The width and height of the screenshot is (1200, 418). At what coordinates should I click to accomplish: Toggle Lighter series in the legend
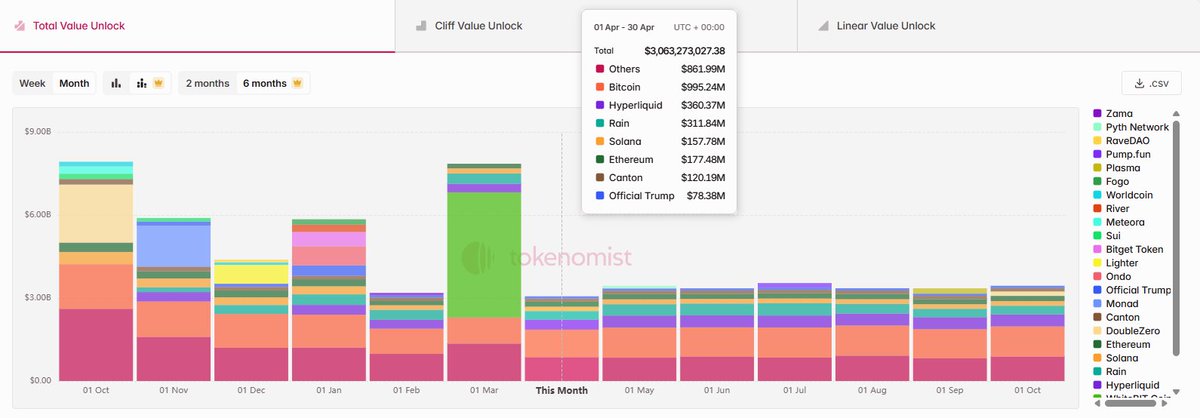(1118, 263)
